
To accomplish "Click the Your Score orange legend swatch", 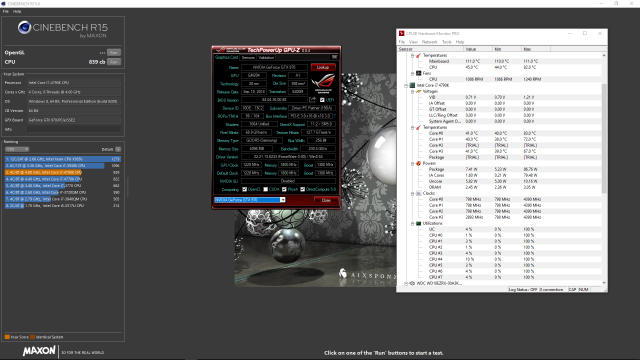I will pos(7,337).
